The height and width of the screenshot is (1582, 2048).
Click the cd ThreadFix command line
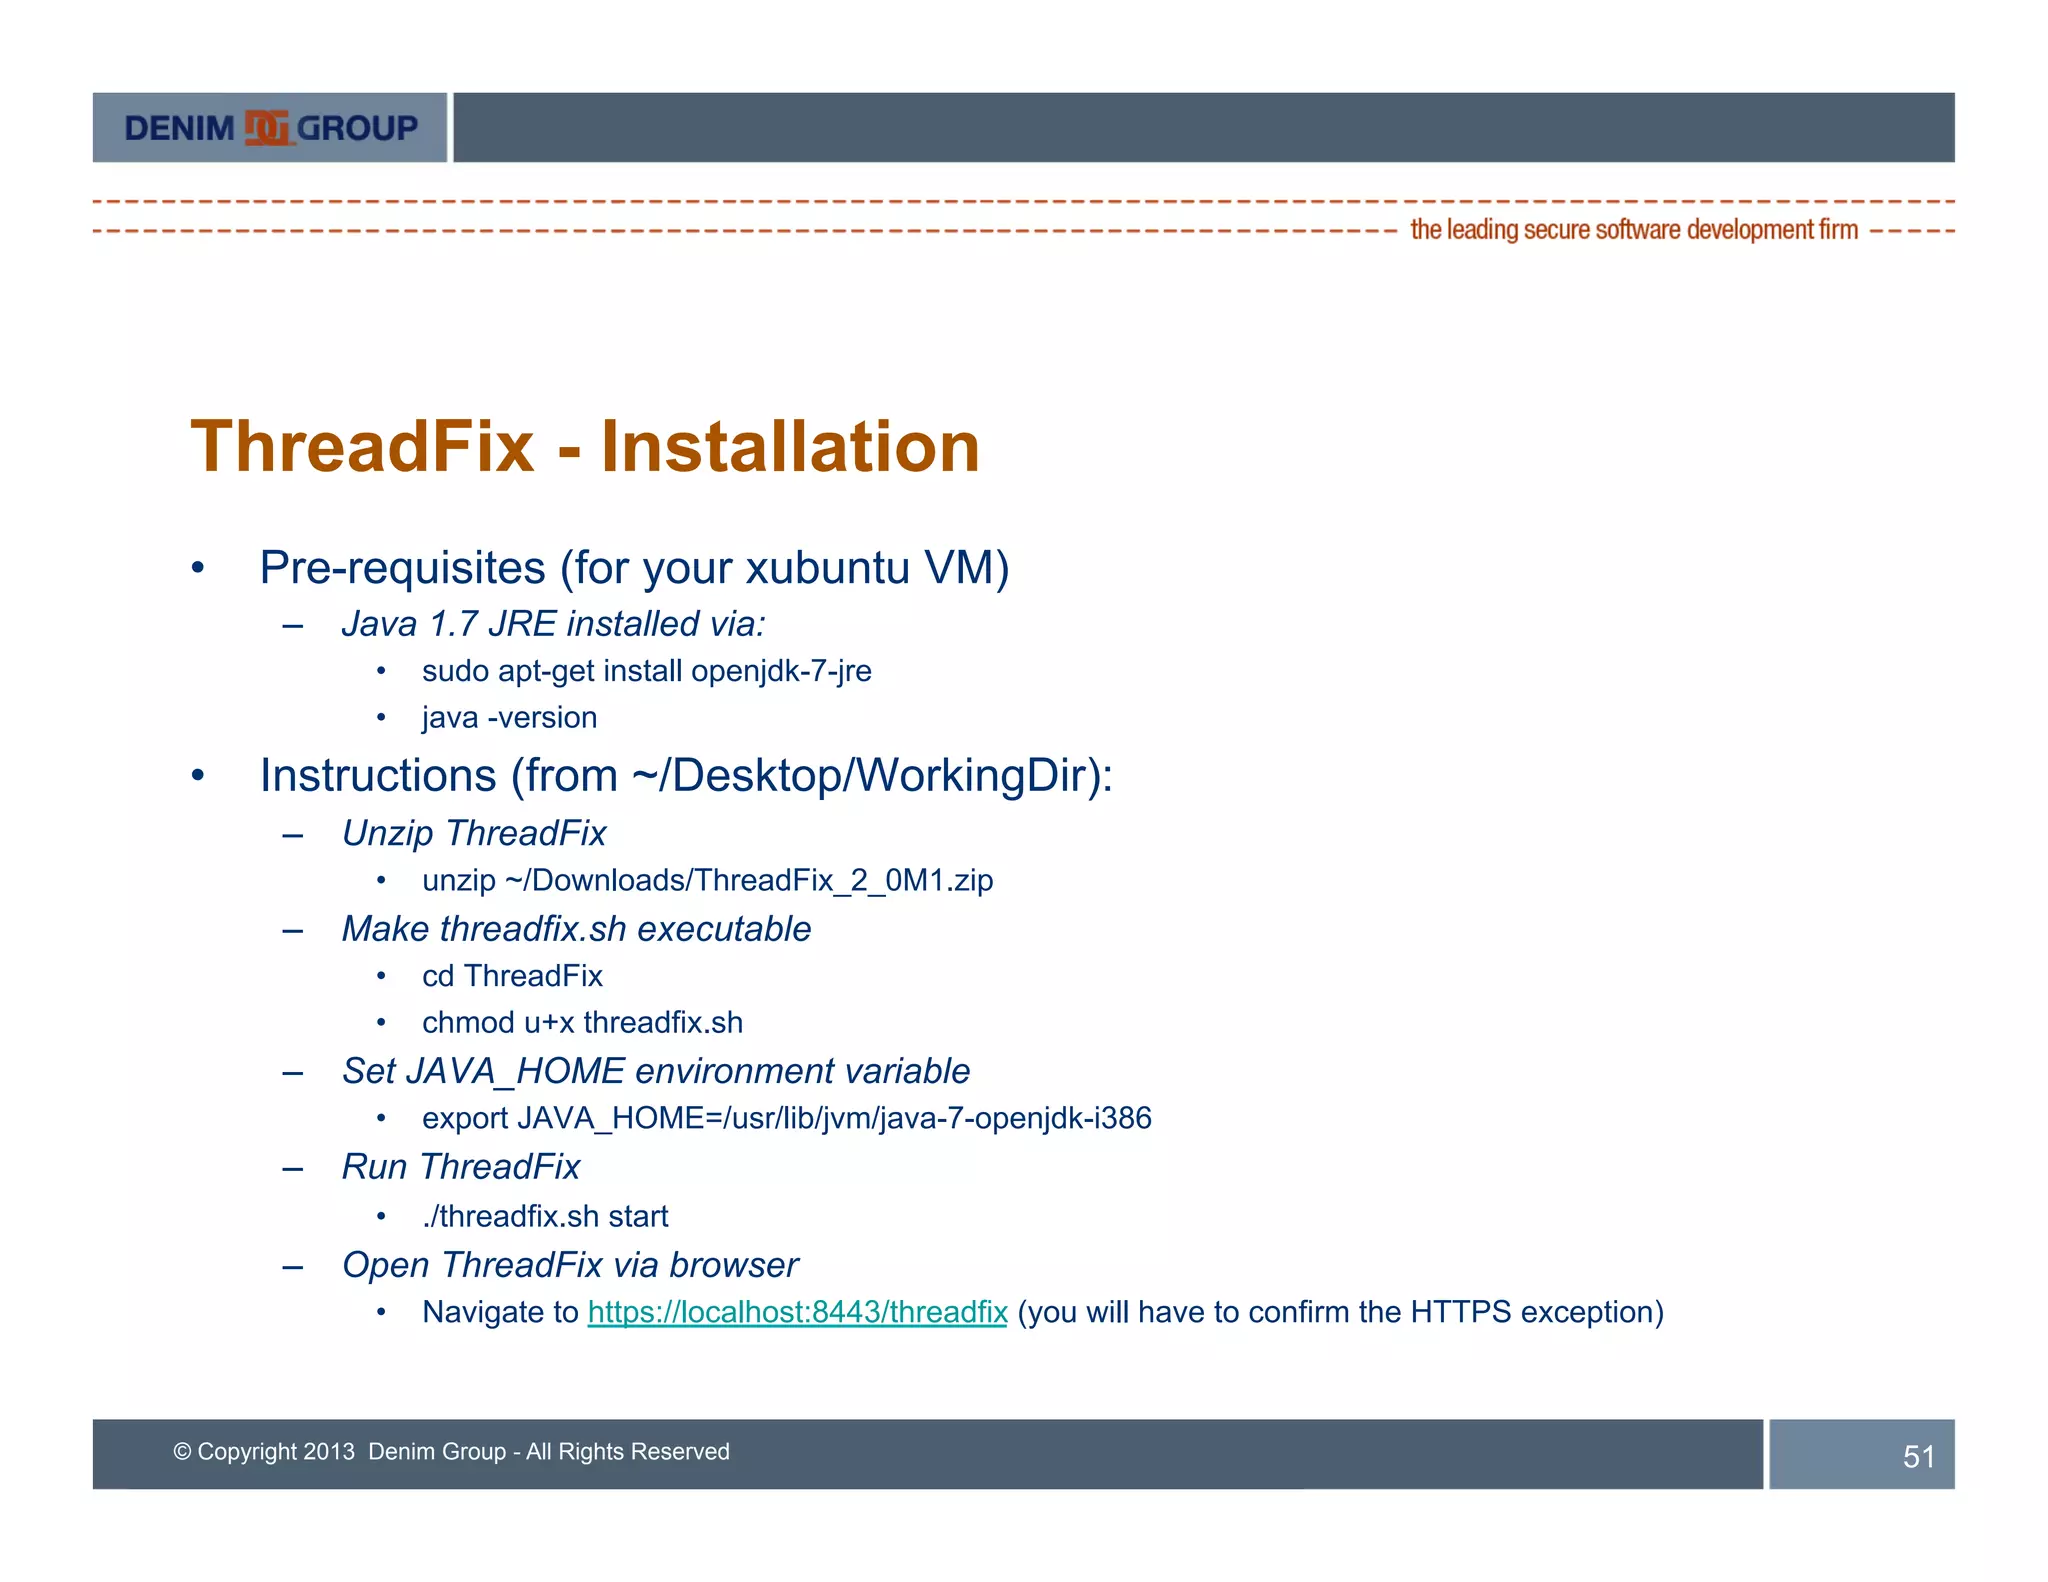(512, 976)
